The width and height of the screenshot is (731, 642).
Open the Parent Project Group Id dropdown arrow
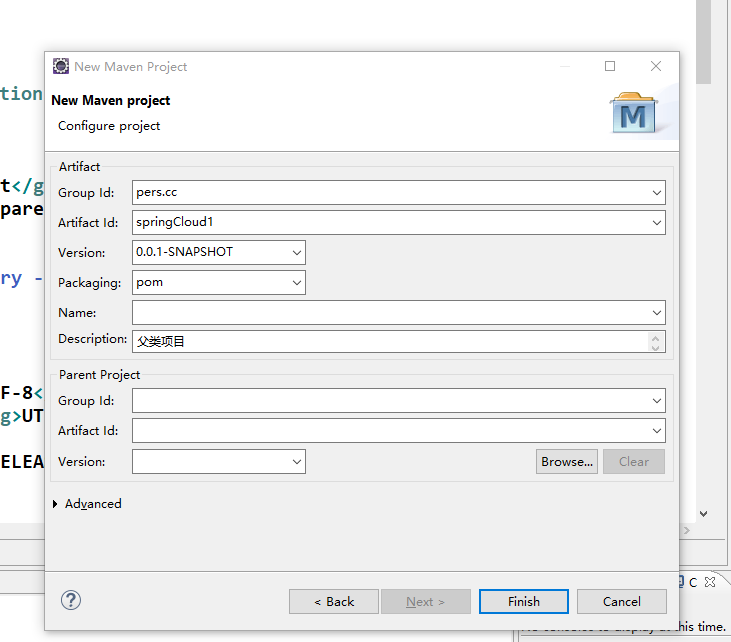(656, 400)
